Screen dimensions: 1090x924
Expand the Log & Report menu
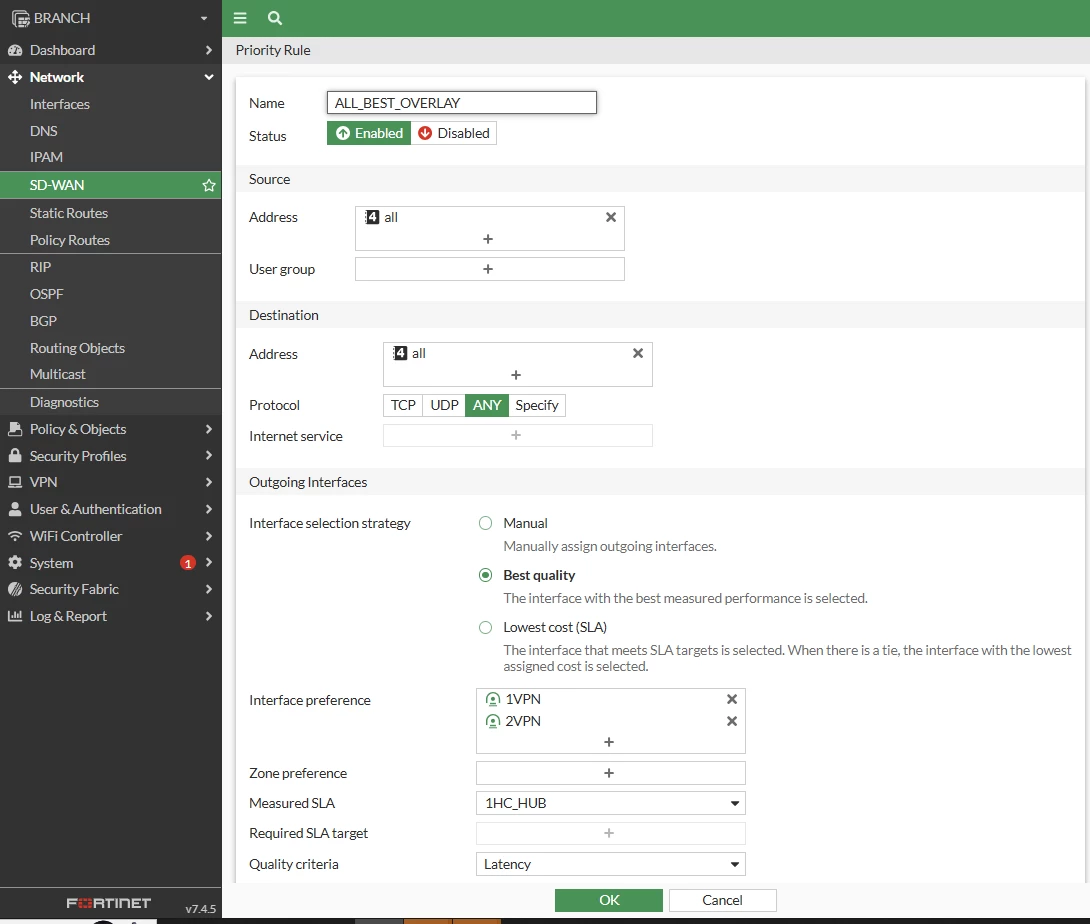click(x=209, y=616)
